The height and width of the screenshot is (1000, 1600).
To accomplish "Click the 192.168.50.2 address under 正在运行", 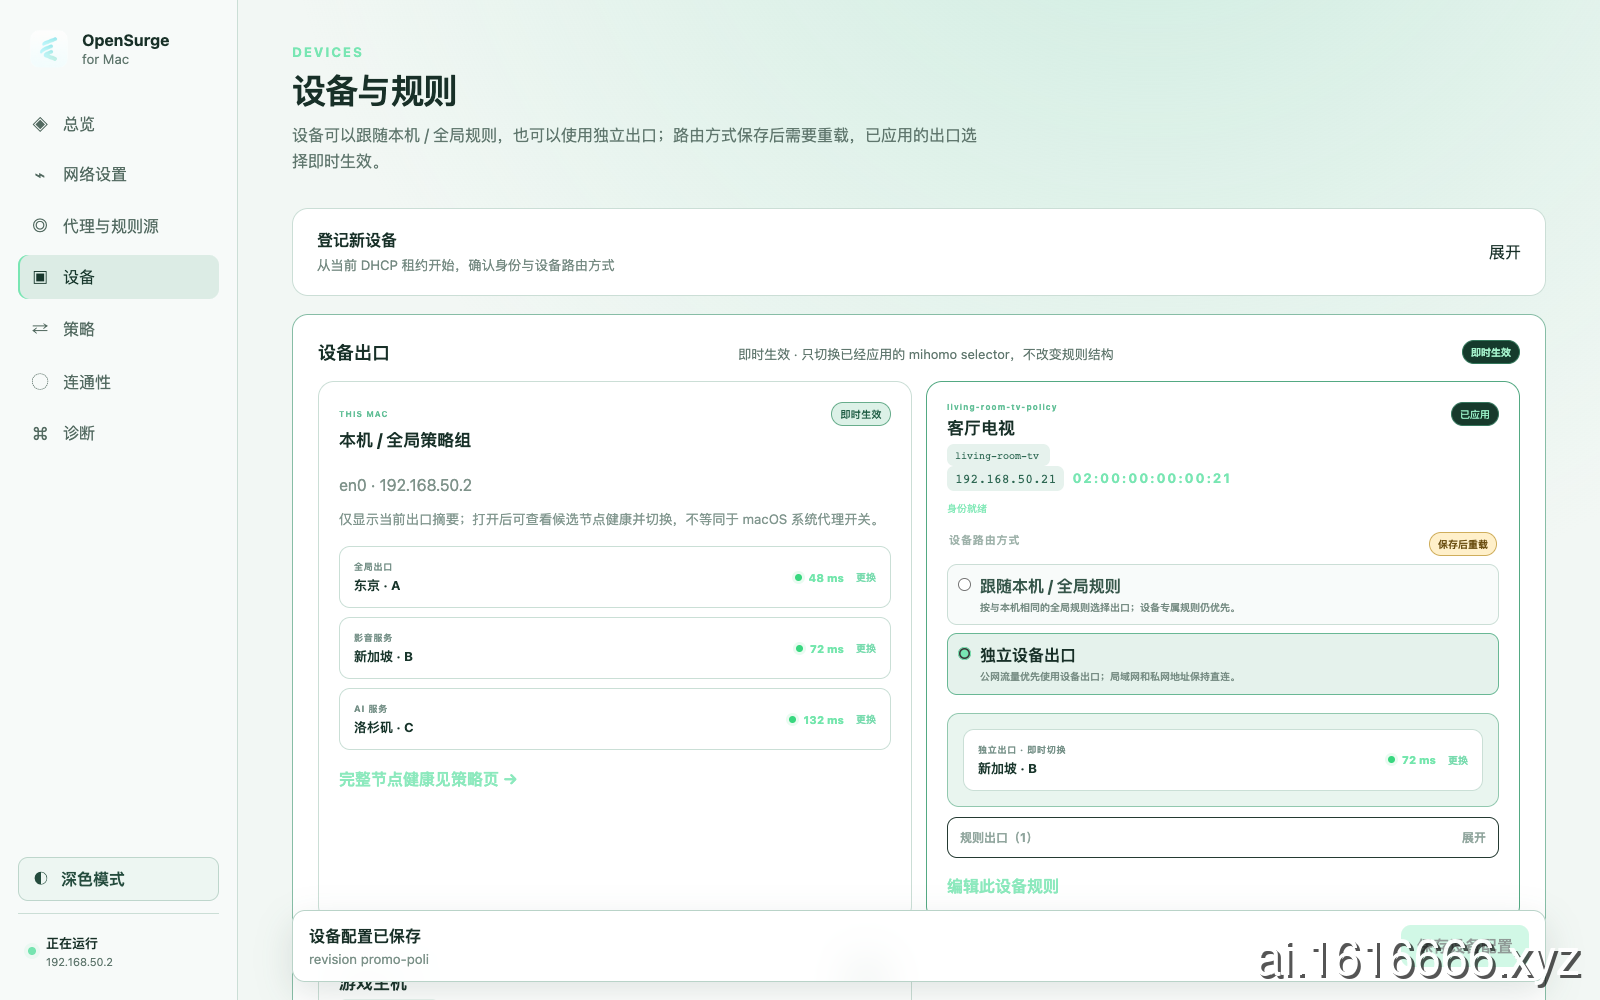I will click(79, 962).
